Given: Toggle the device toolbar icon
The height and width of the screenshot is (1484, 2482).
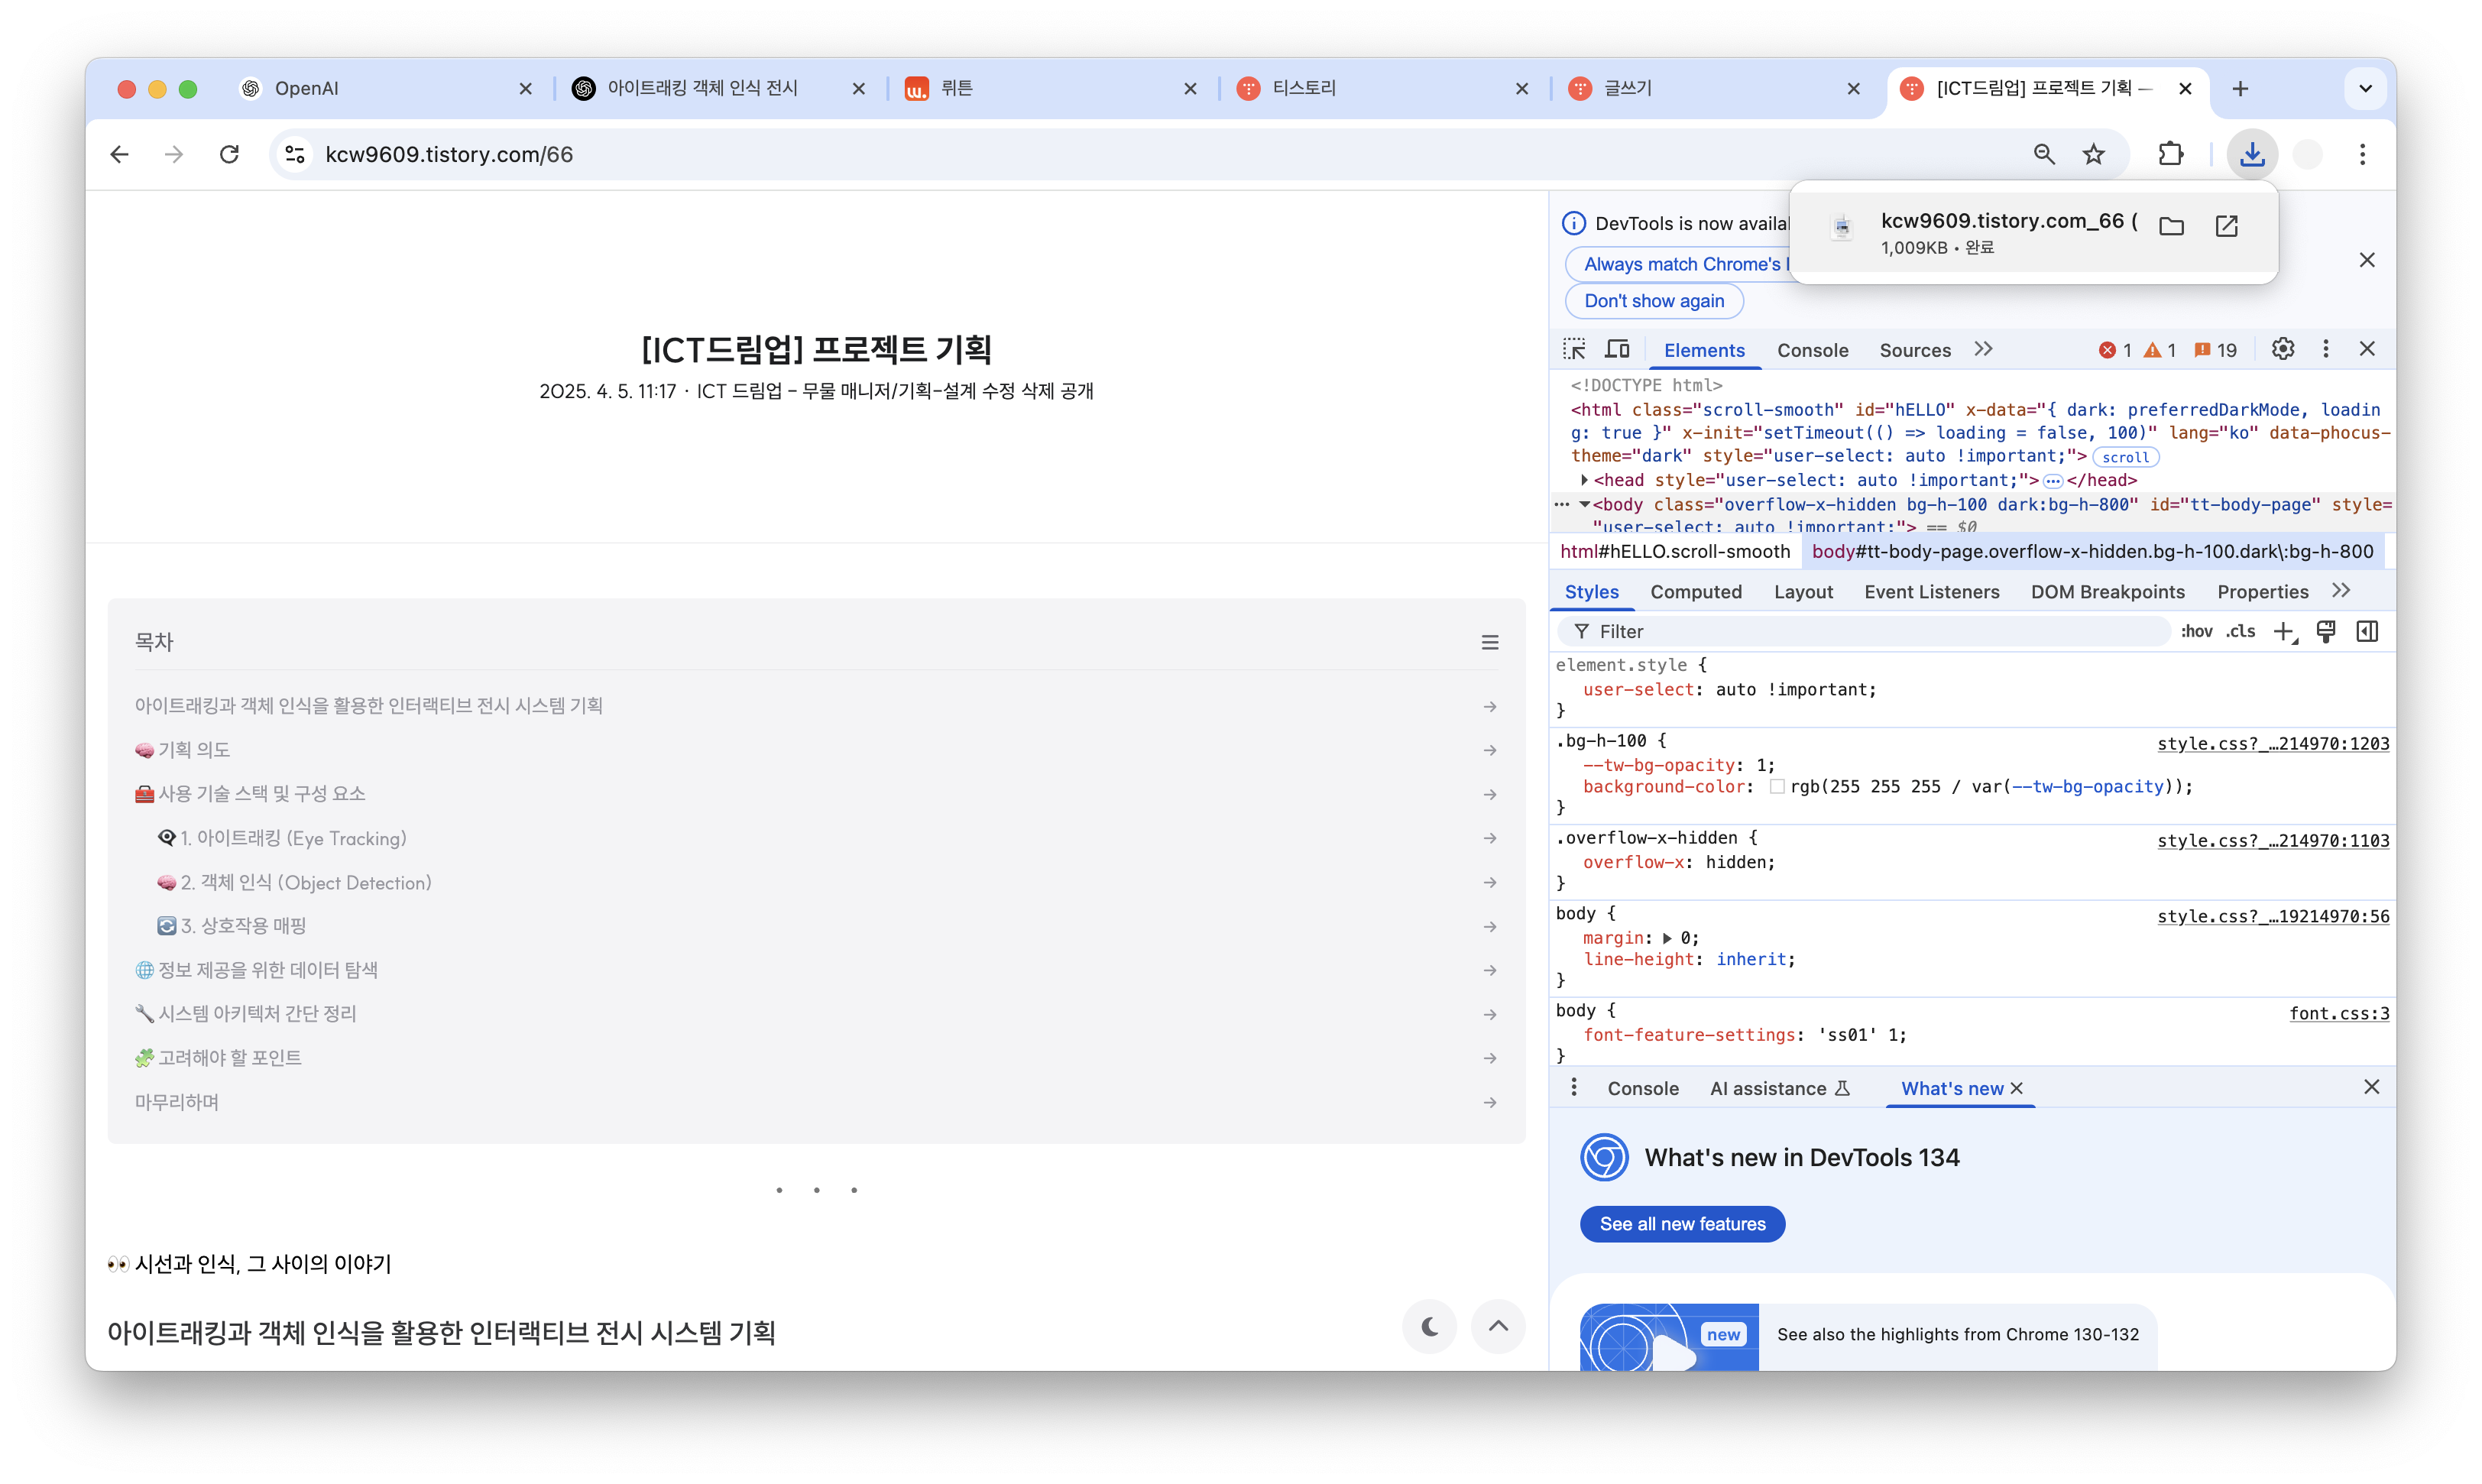Looking at the screenshot, I should pos(1617,349).
